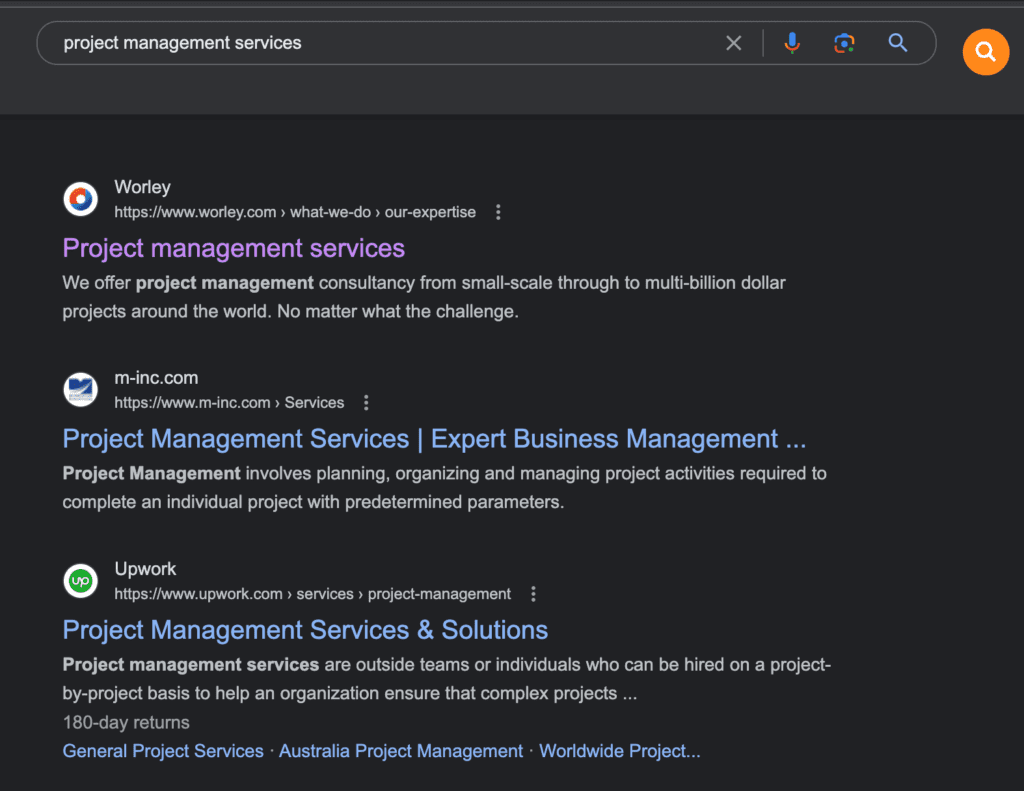The height and width of the screenshot is (791, 1024).
Task: Click the m-inc snippet "Project Management involves planning"
Action: tap(445, 488)
